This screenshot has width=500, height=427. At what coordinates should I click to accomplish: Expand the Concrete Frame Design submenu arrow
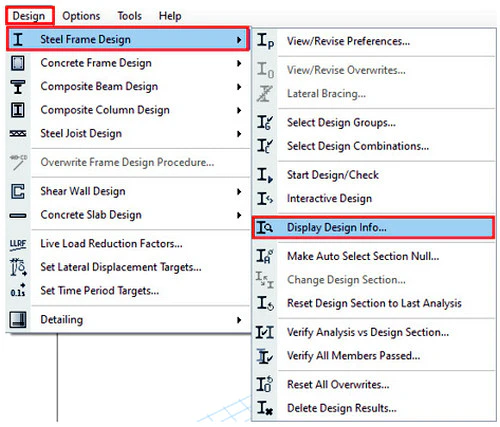239,63
